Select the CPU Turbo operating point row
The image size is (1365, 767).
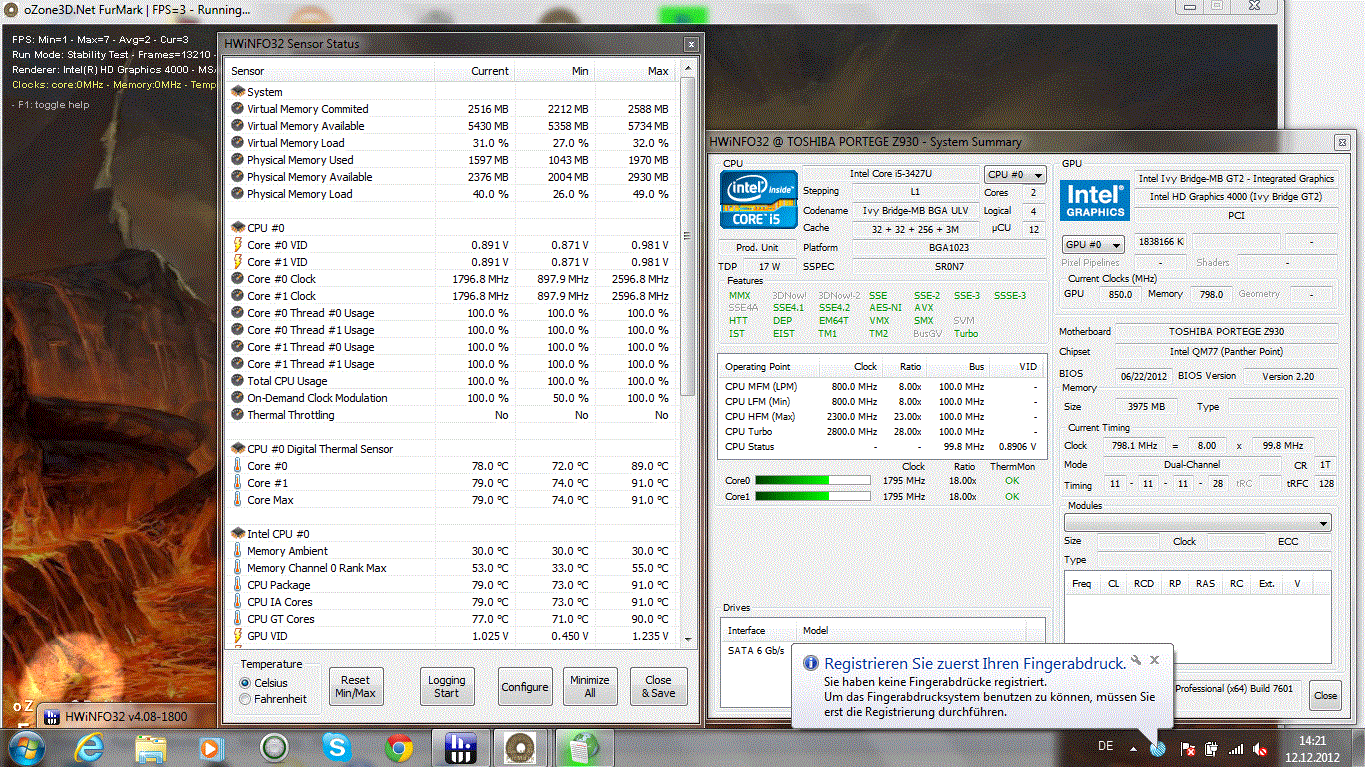click(x=880, y=432)
